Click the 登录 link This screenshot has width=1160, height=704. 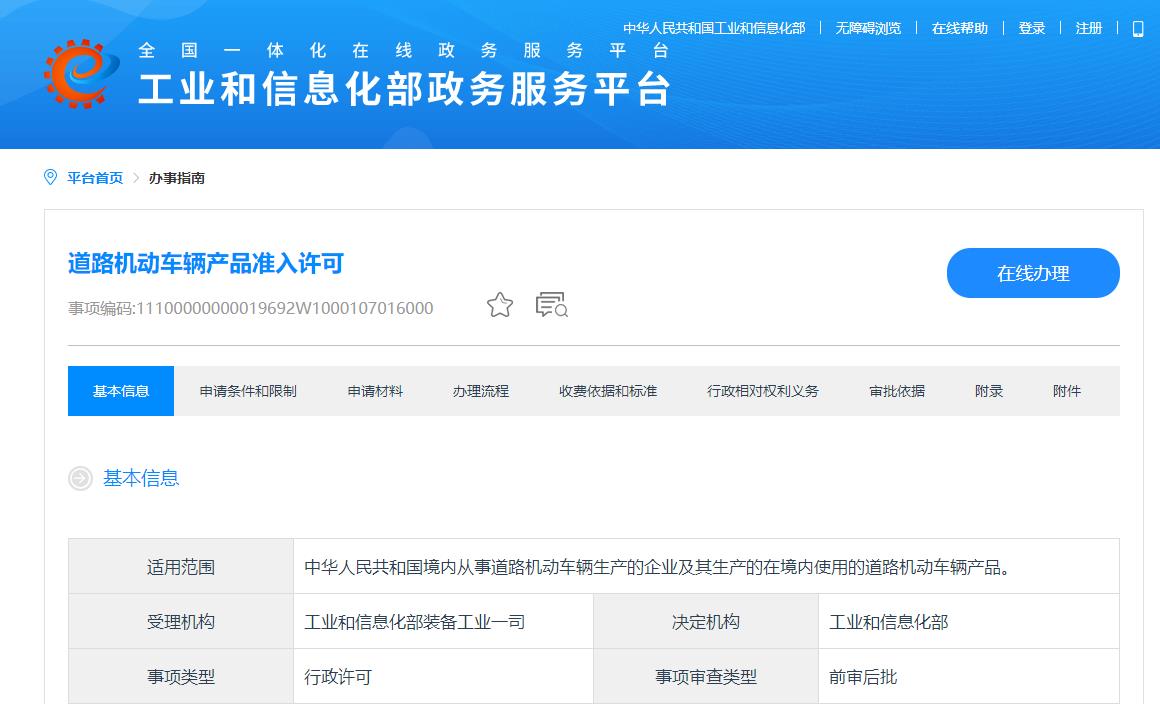pyautogui.click(x=1032, y=29)
